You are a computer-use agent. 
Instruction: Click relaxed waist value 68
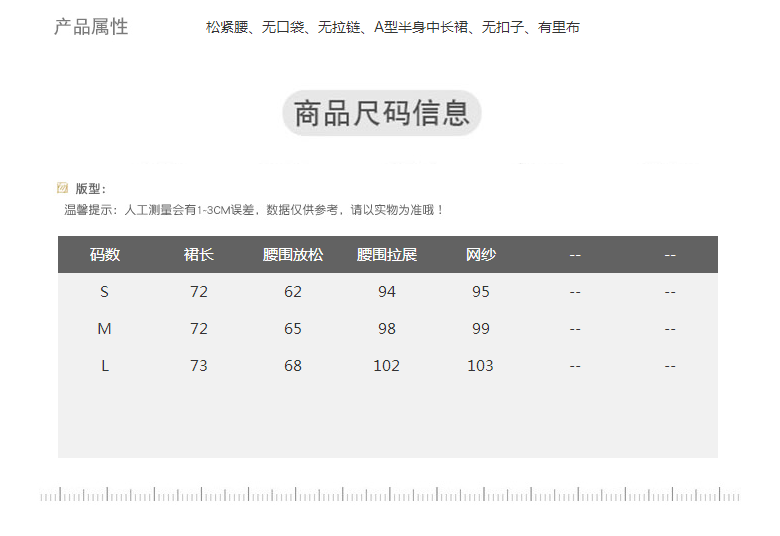(292, 366)
